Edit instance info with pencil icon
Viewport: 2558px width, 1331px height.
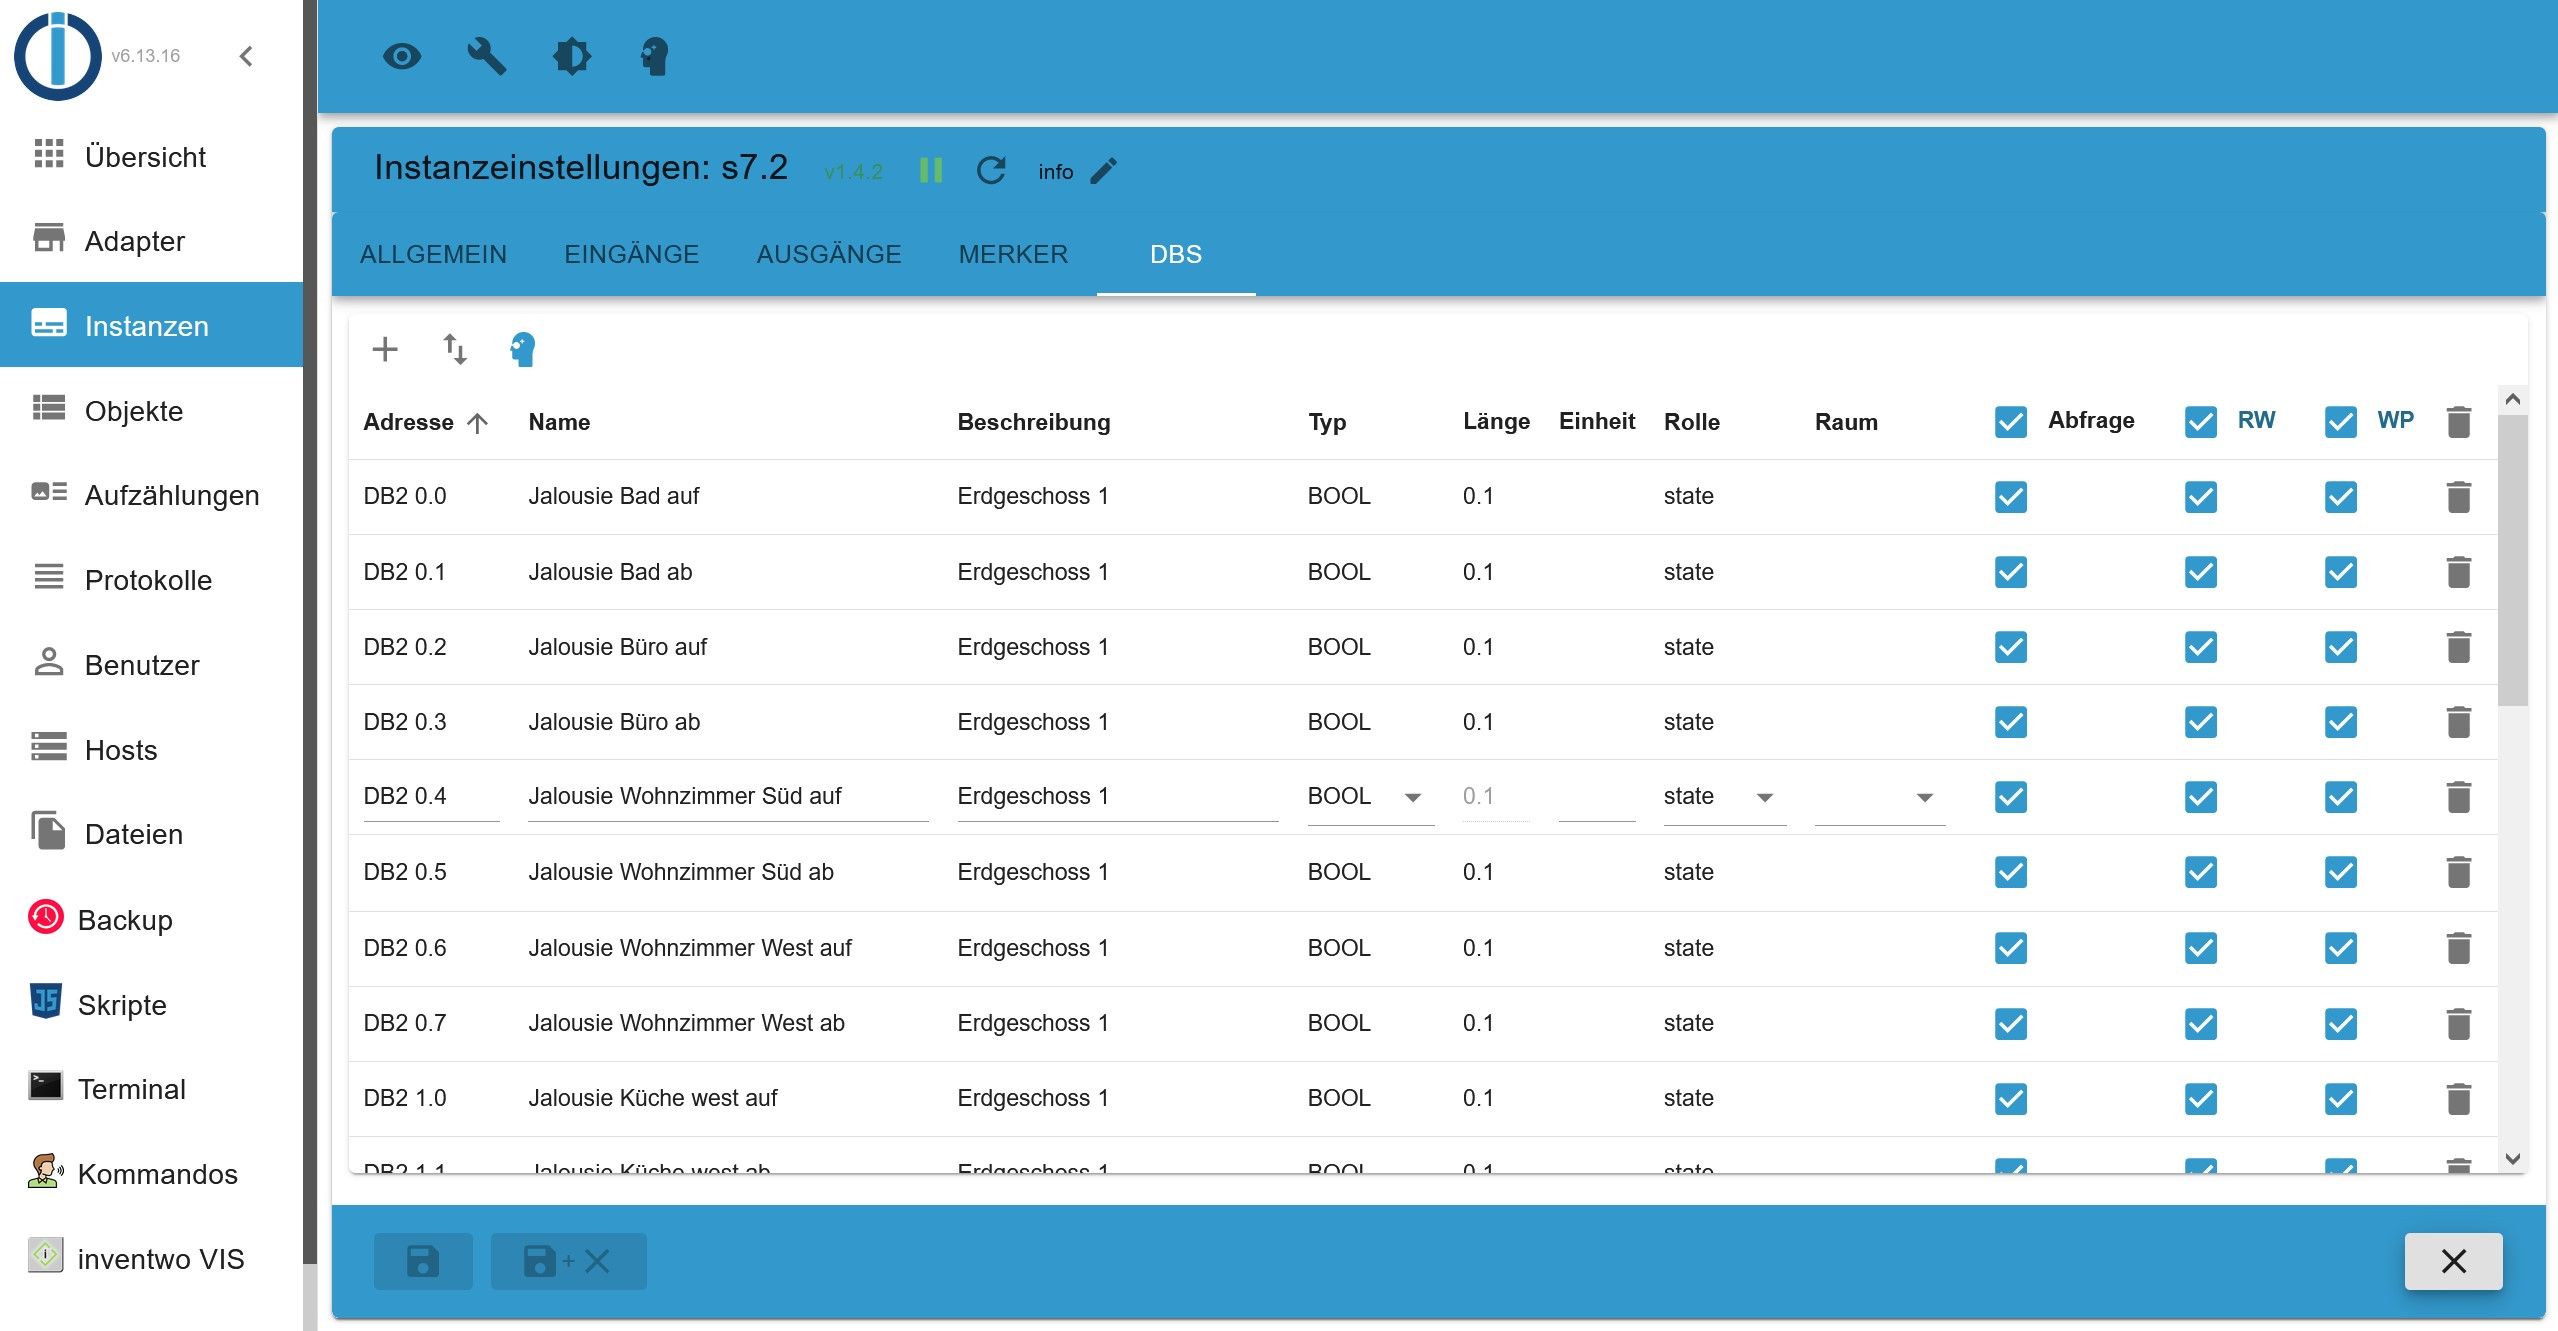(x=1104, y=171)
